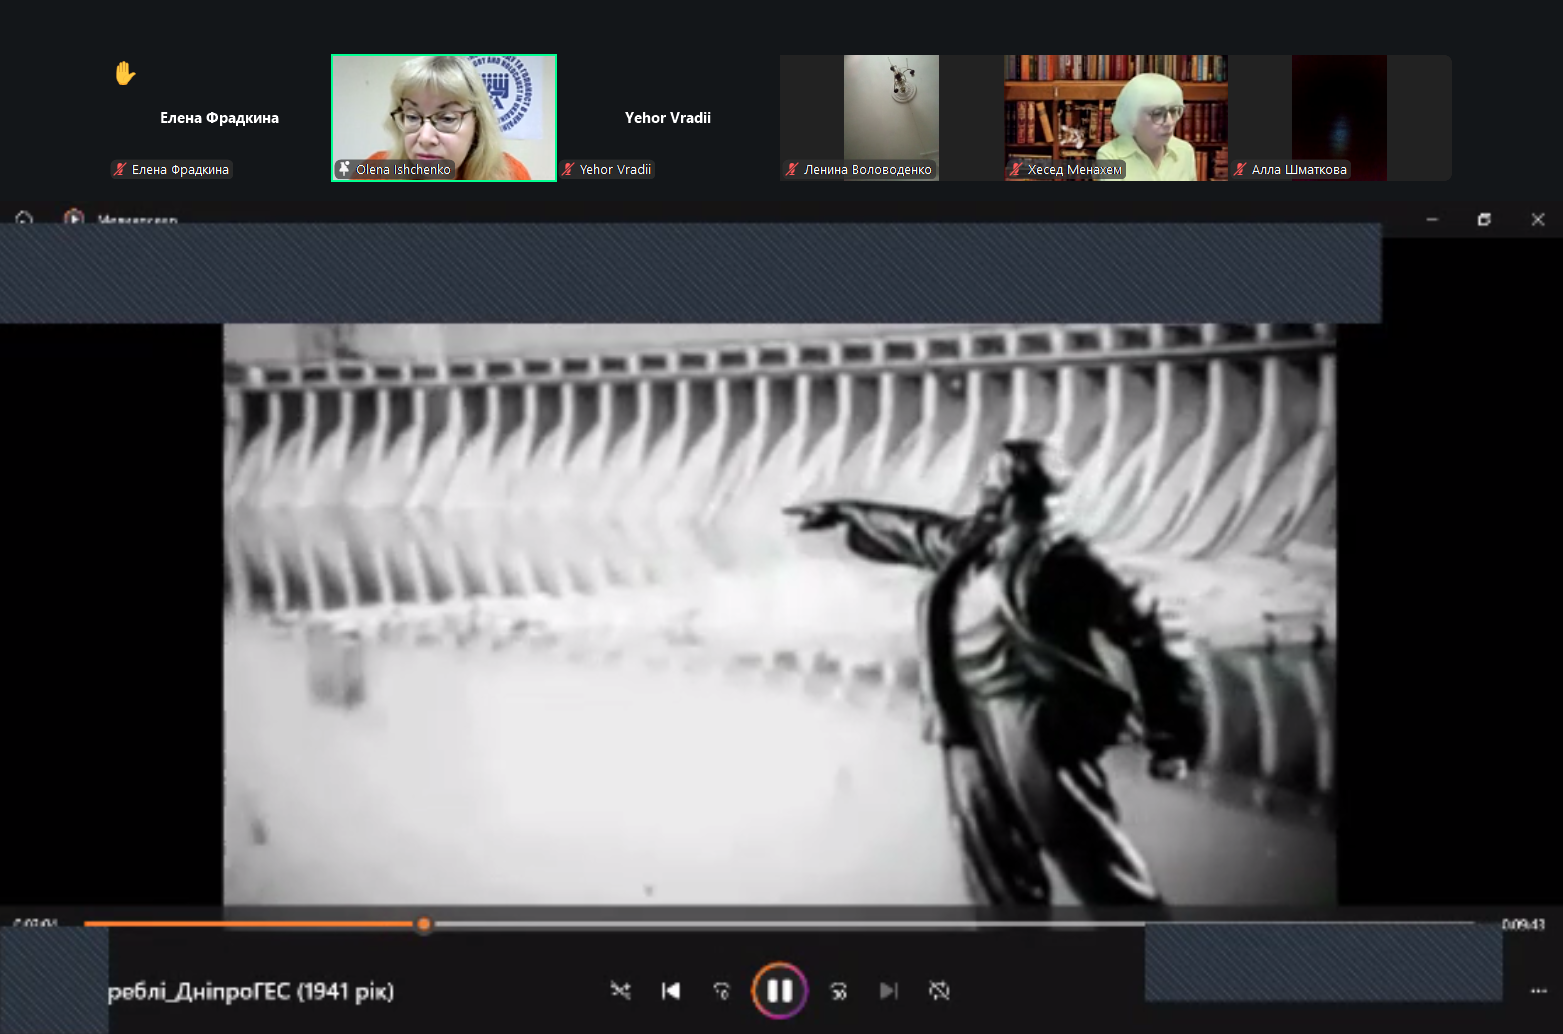1563x1034 pixels.
Task: Toggle repeat mode in the media player
Action: click(x=939, y=990)
